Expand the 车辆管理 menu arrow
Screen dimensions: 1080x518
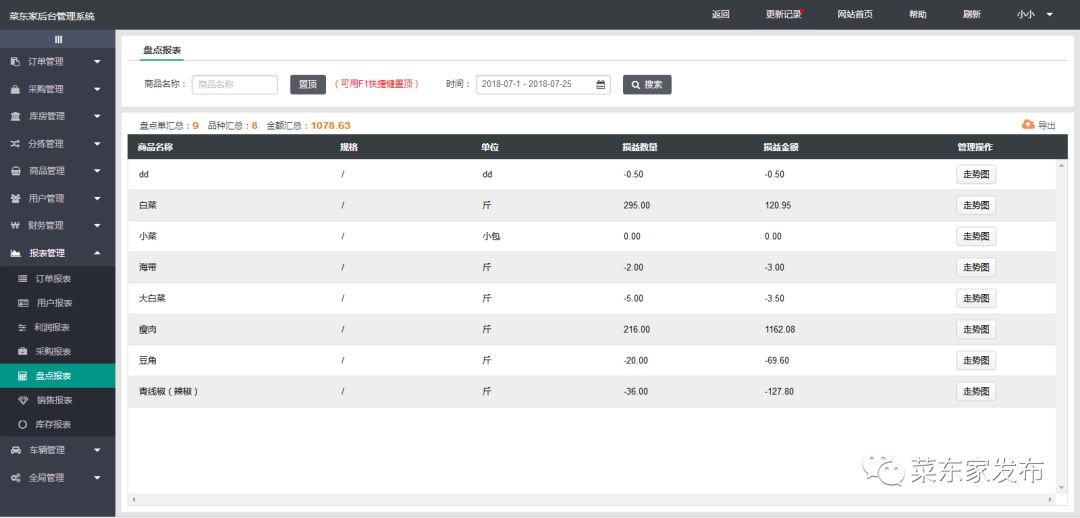(97, 450)
